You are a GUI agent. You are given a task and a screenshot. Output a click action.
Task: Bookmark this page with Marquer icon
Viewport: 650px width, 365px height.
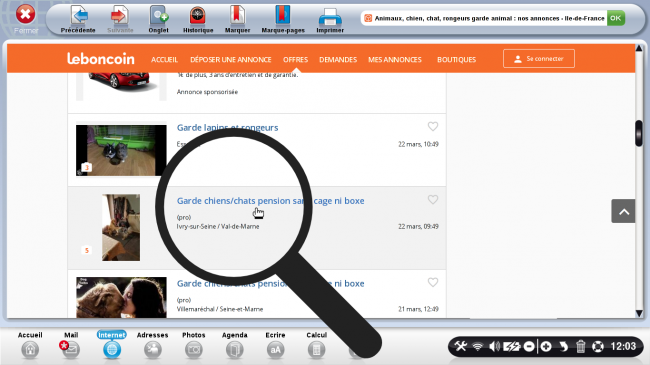237,15
